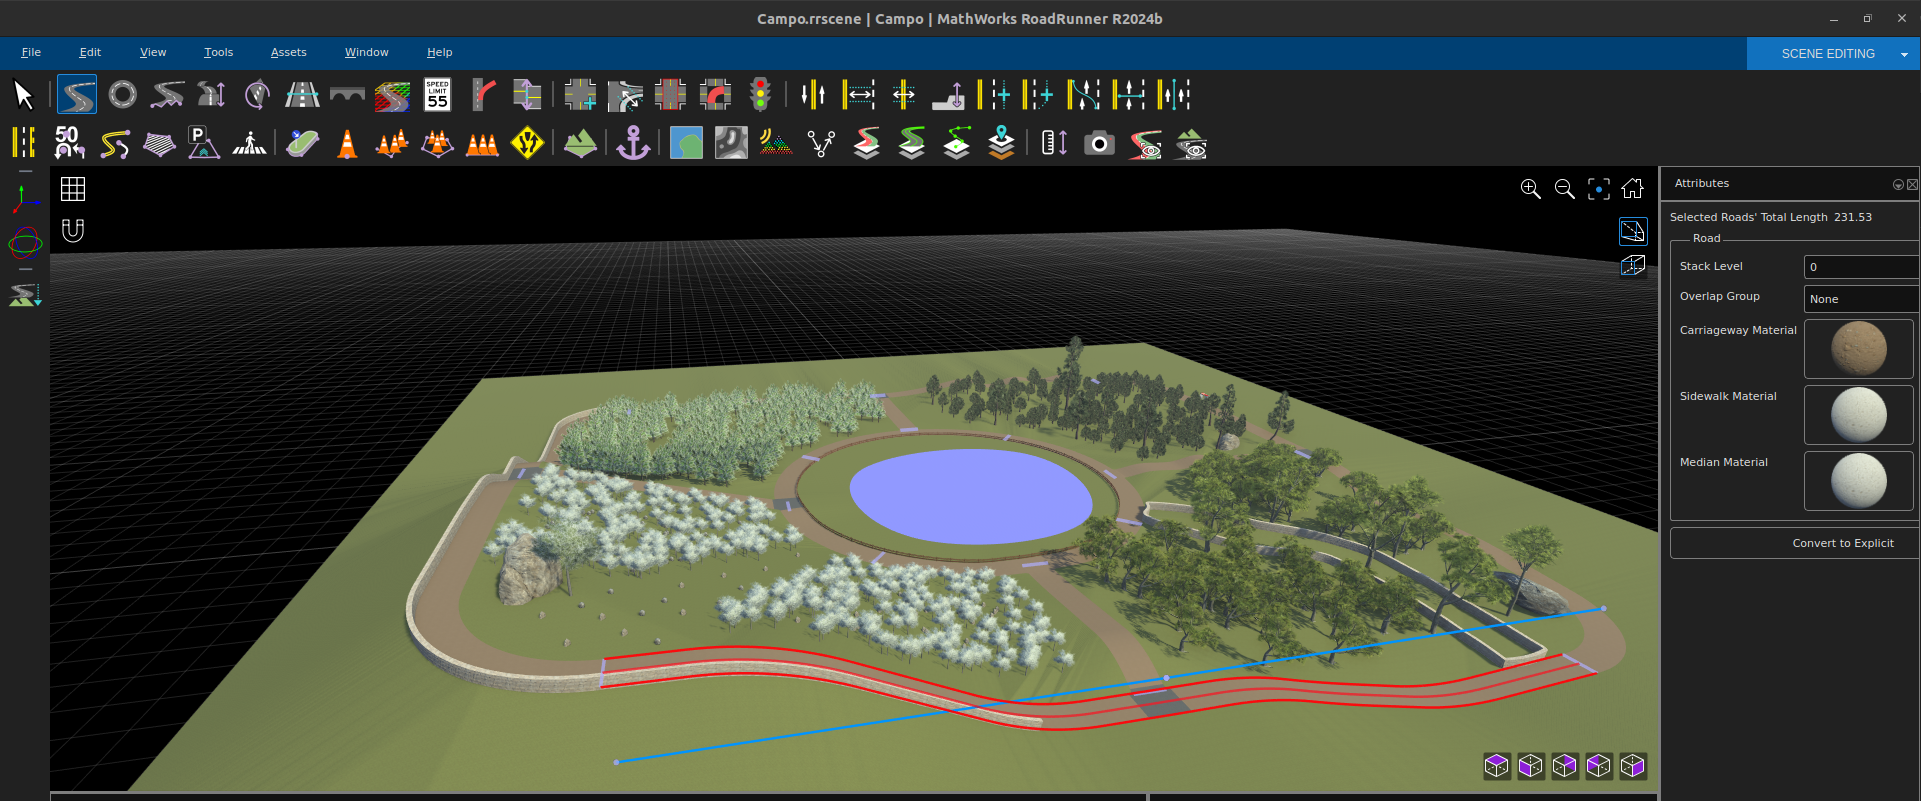Viewport: 1921px width, 801px height.
Task: Select the pedestrian crosswalk tool
Action: pos(249,143)
